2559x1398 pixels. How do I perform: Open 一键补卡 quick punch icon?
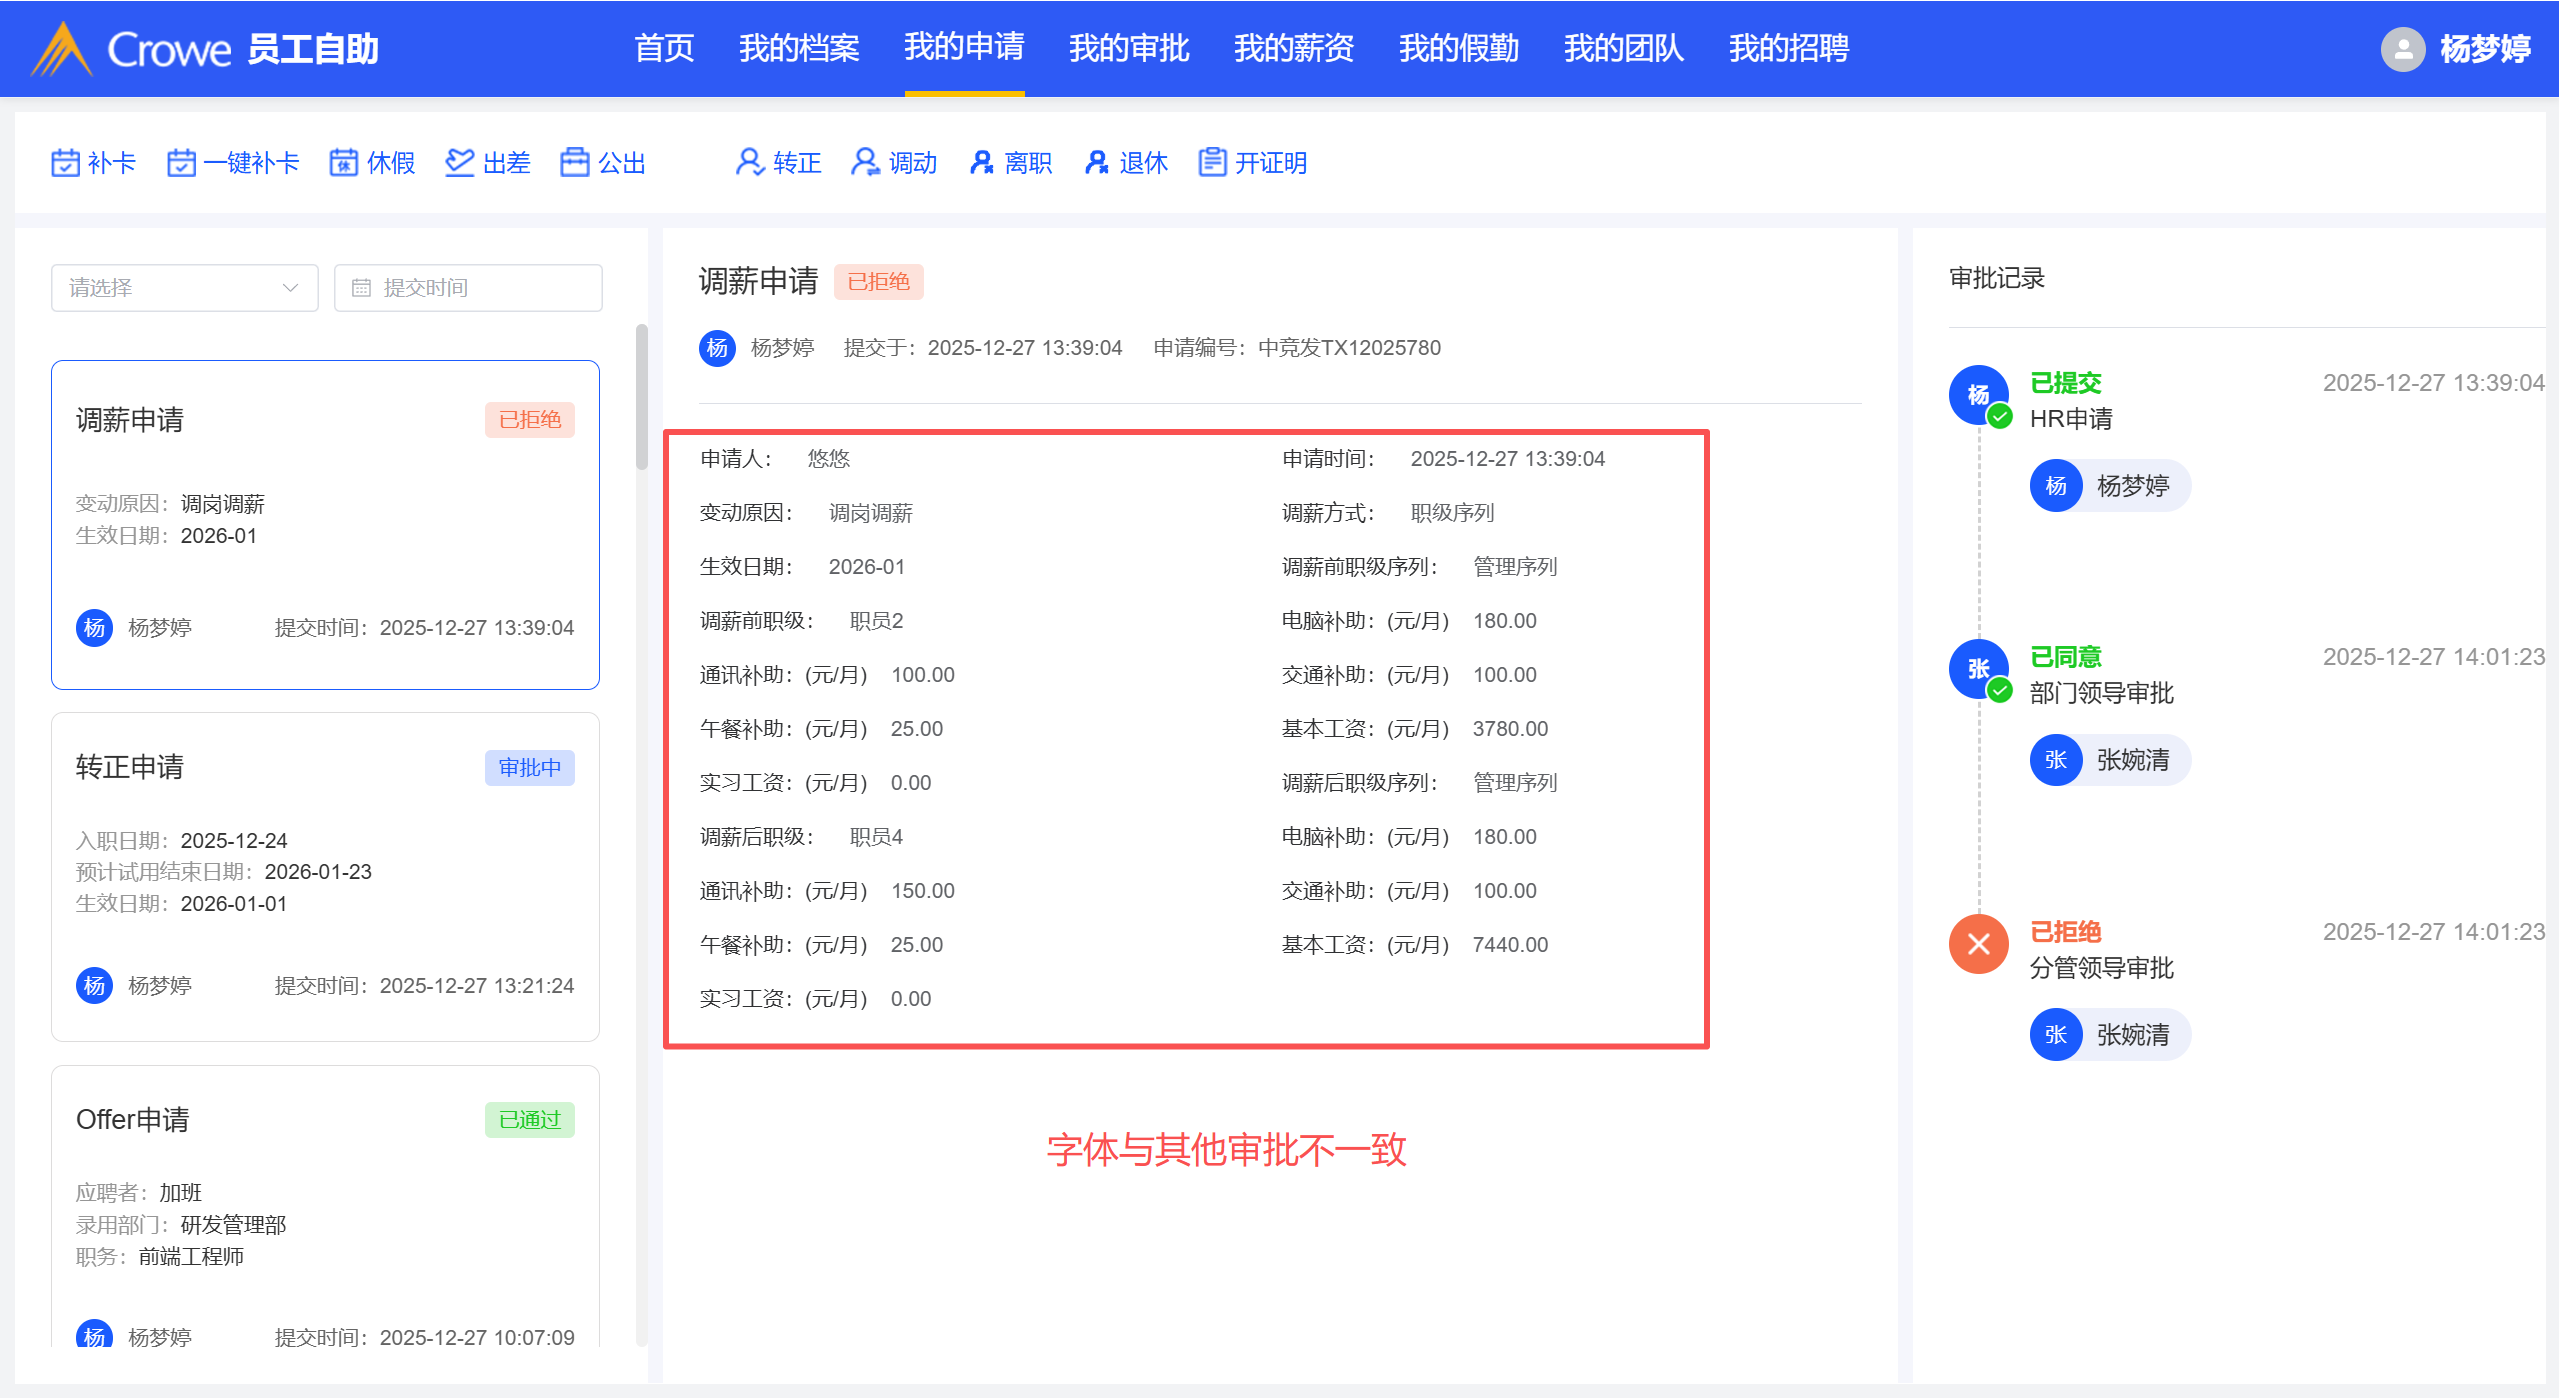(x=181, y=162)
